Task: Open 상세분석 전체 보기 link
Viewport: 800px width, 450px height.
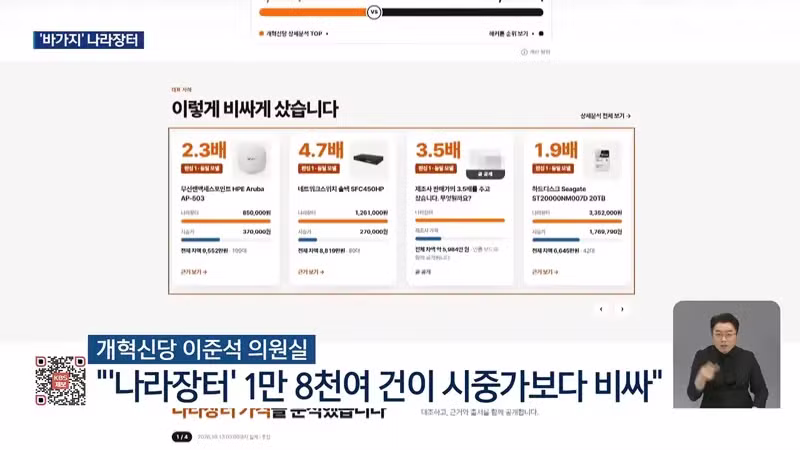Action: click(605, 116)
